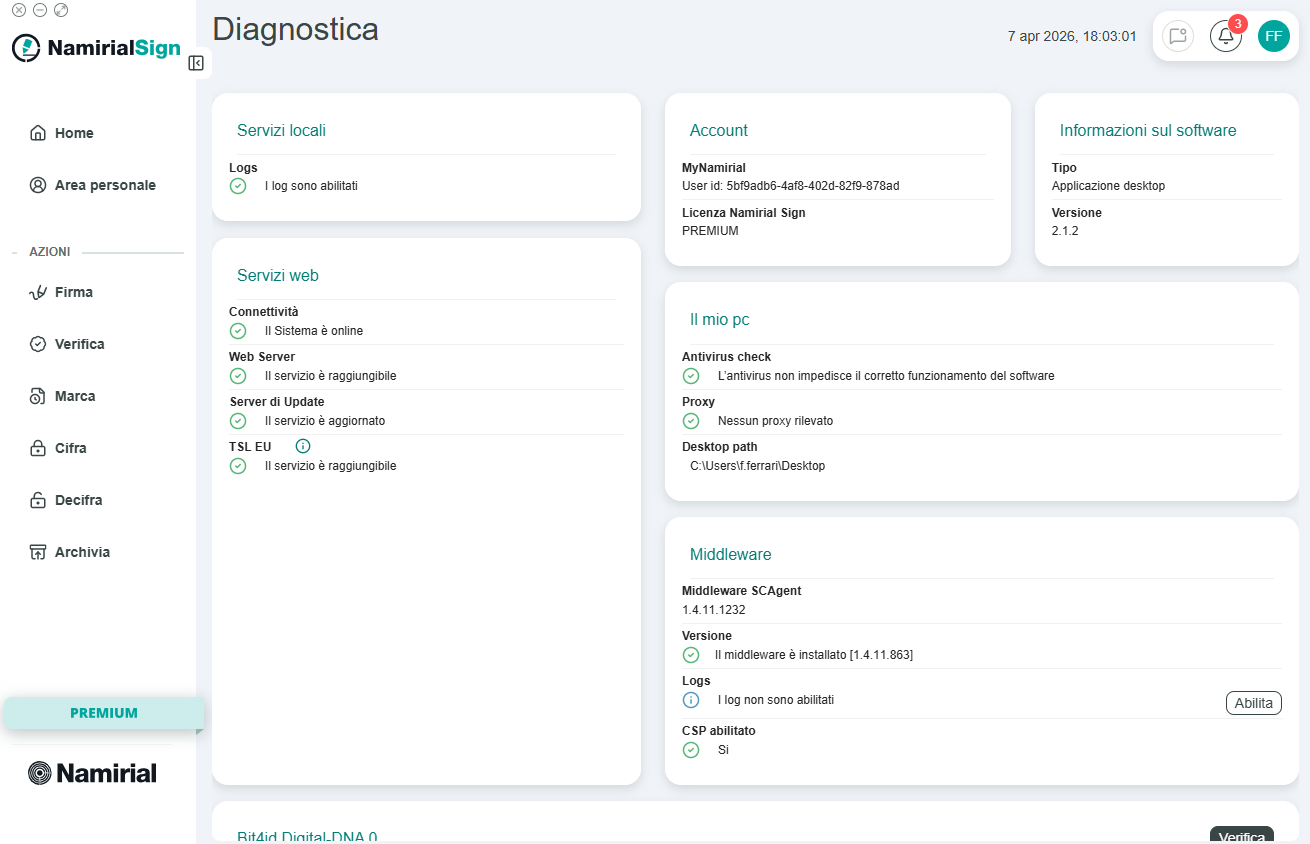Click the NamirialSign logo
1310x844 pixels.
96,48
